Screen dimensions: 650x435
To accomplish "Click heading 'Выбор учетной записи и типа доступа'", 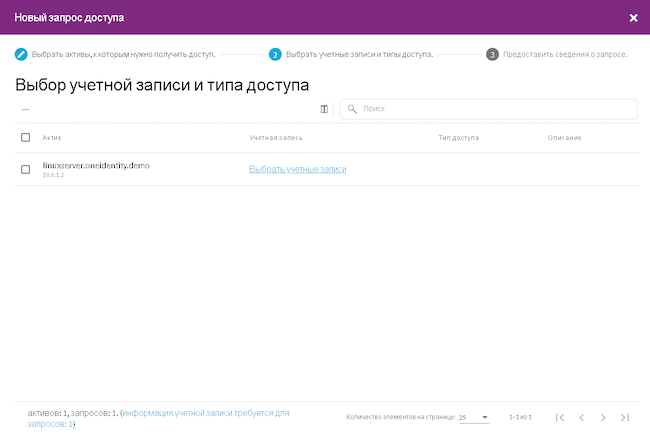I will (x=162, y=85).
